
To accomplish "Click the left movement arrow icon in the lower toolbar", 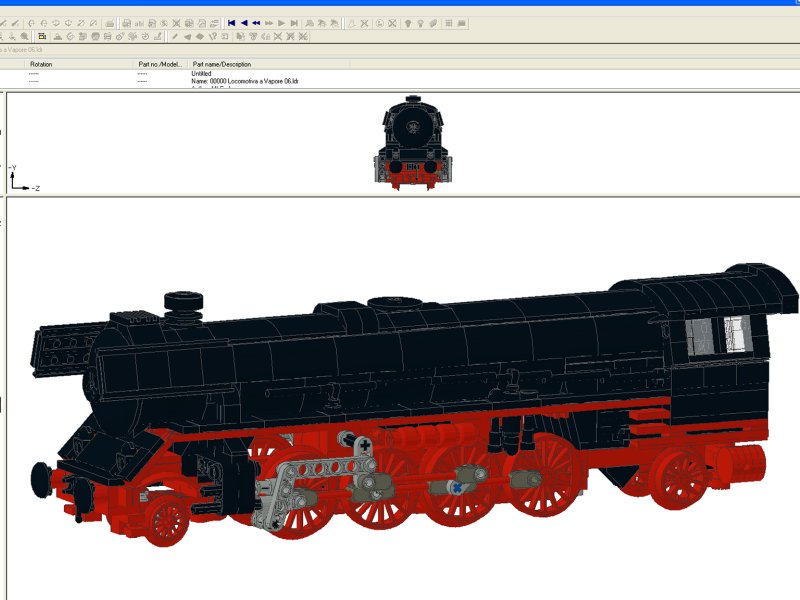I will click(x=188, y=38).
